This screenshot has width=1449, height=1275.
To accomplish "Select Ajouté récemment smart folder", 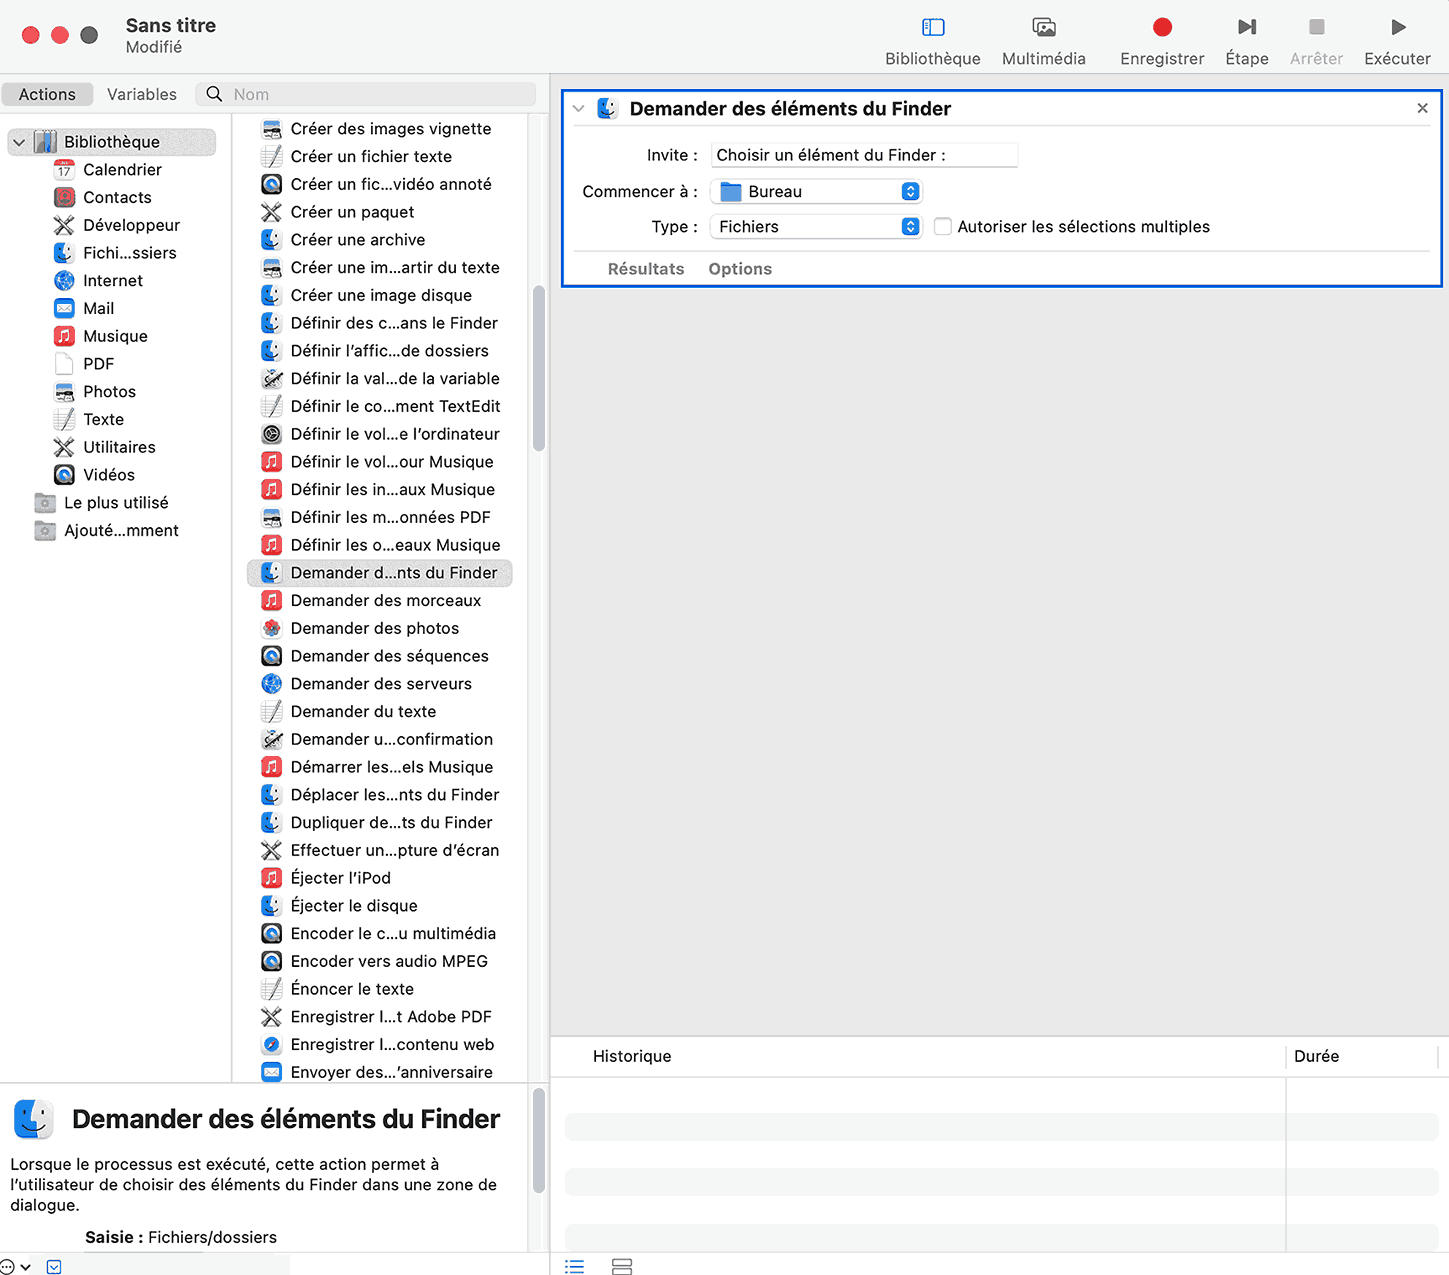I will (121, 531).
